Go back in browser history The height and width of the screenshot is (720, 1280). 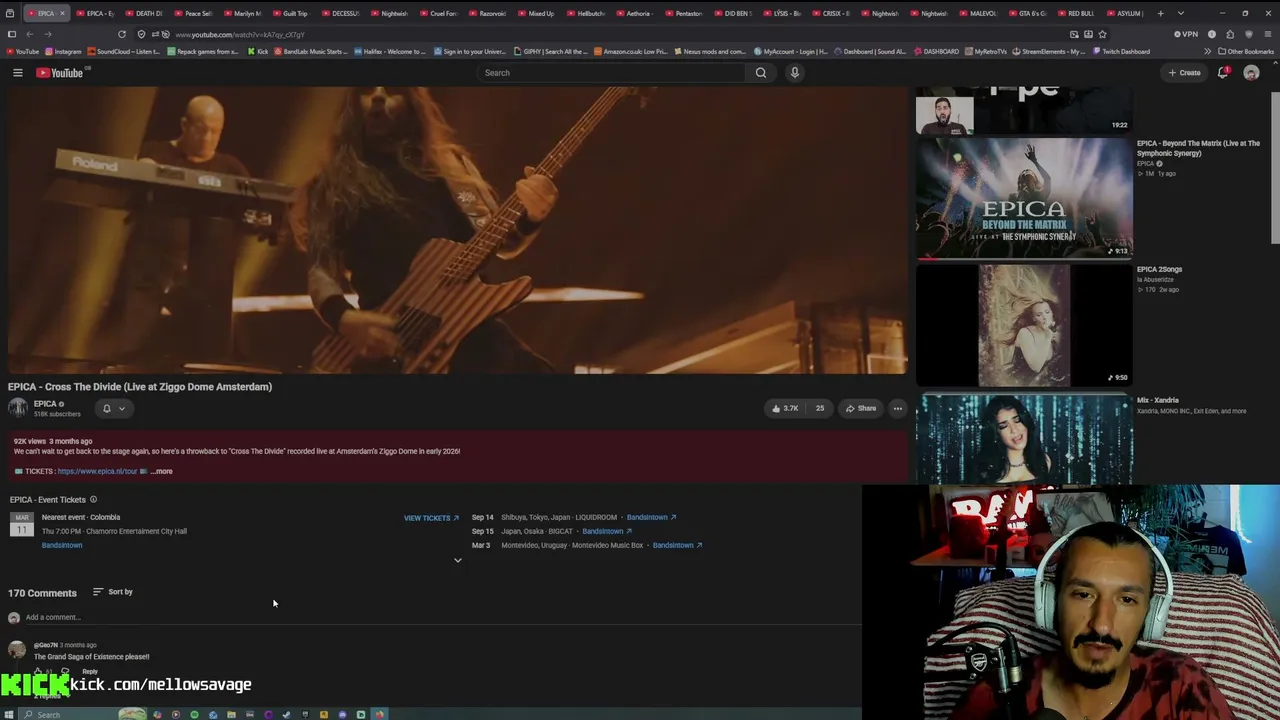pos(30,34)
